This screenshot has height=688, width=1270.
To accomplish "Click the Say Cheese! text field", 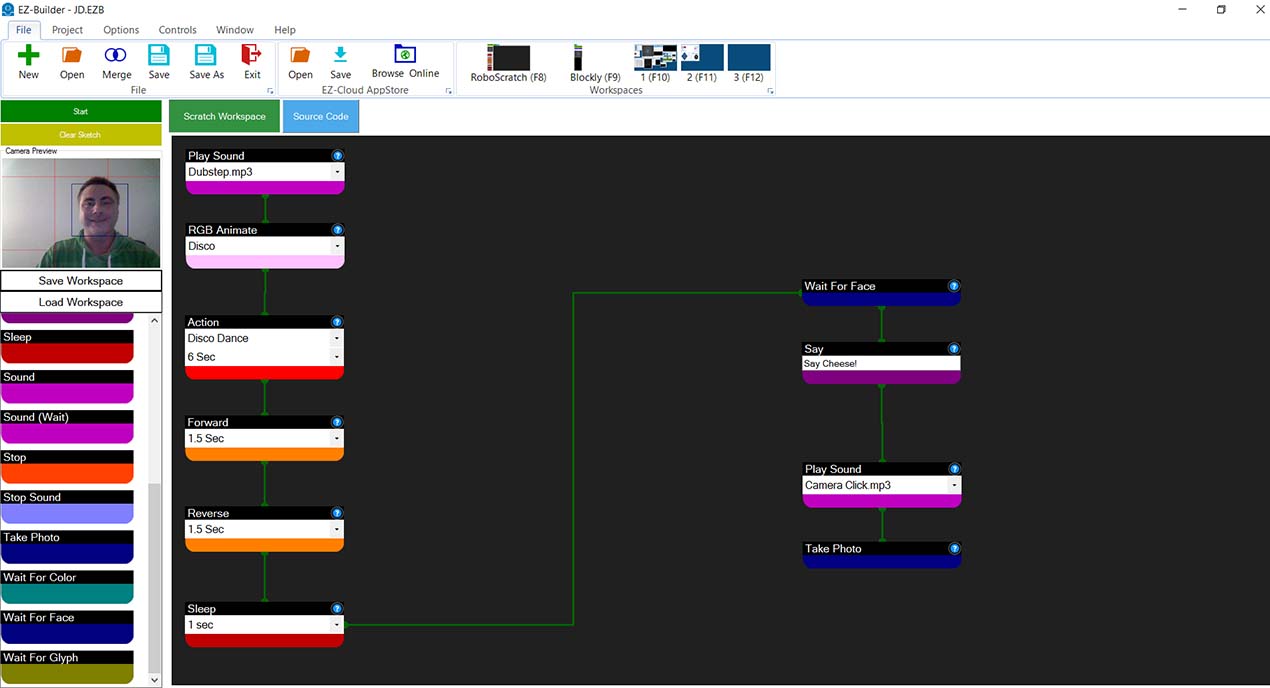I will [x=880, y=364].
